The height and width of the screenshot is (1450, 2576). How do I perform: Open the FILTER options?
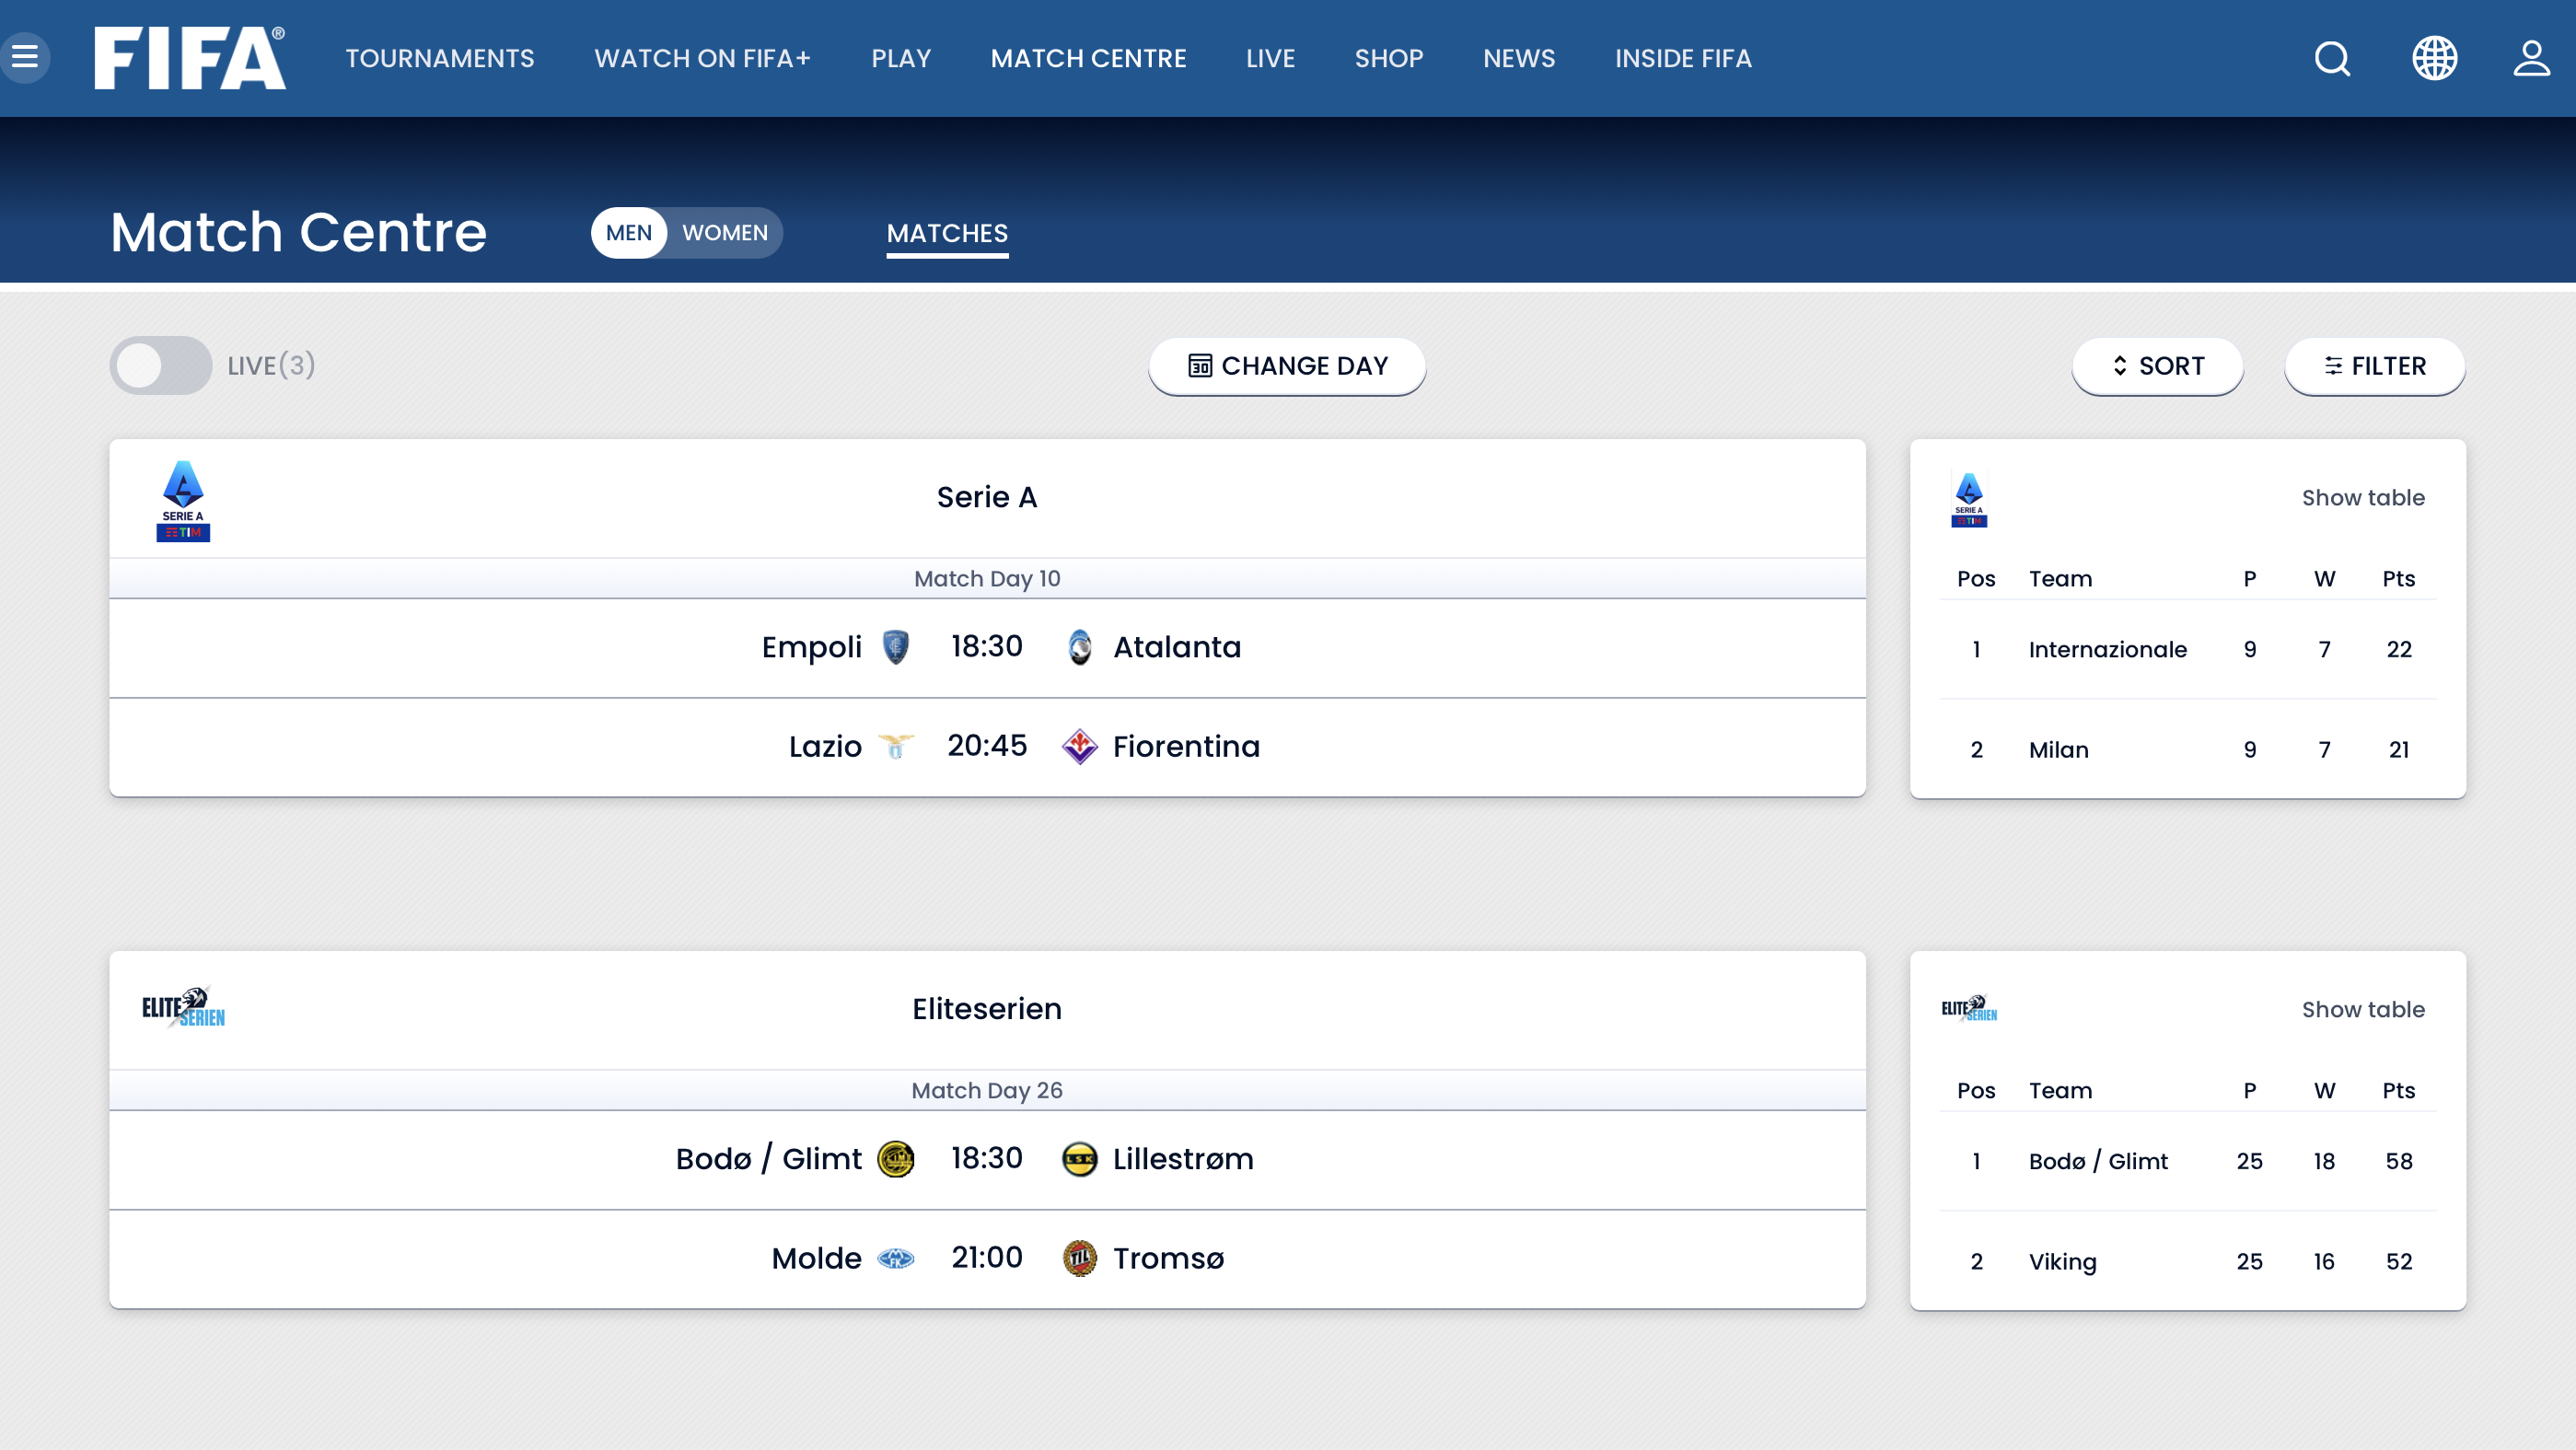(x=2375, y=366)
